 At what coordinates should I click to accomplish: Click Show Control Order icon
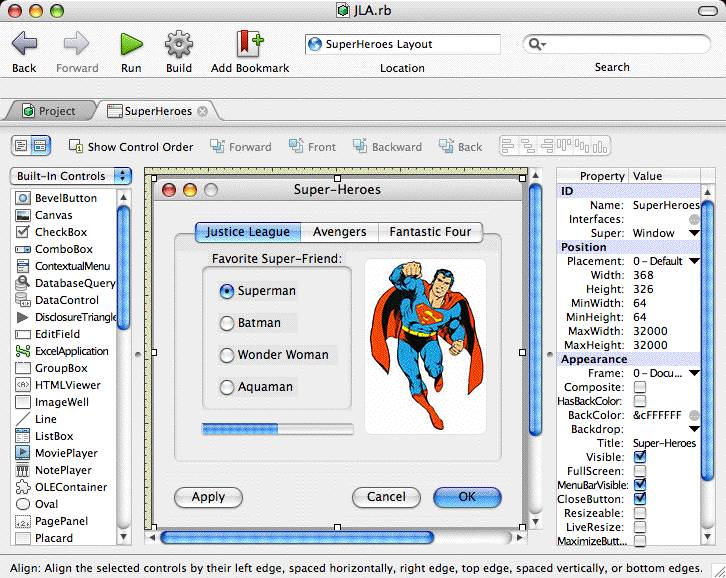[x=76, y=147]
